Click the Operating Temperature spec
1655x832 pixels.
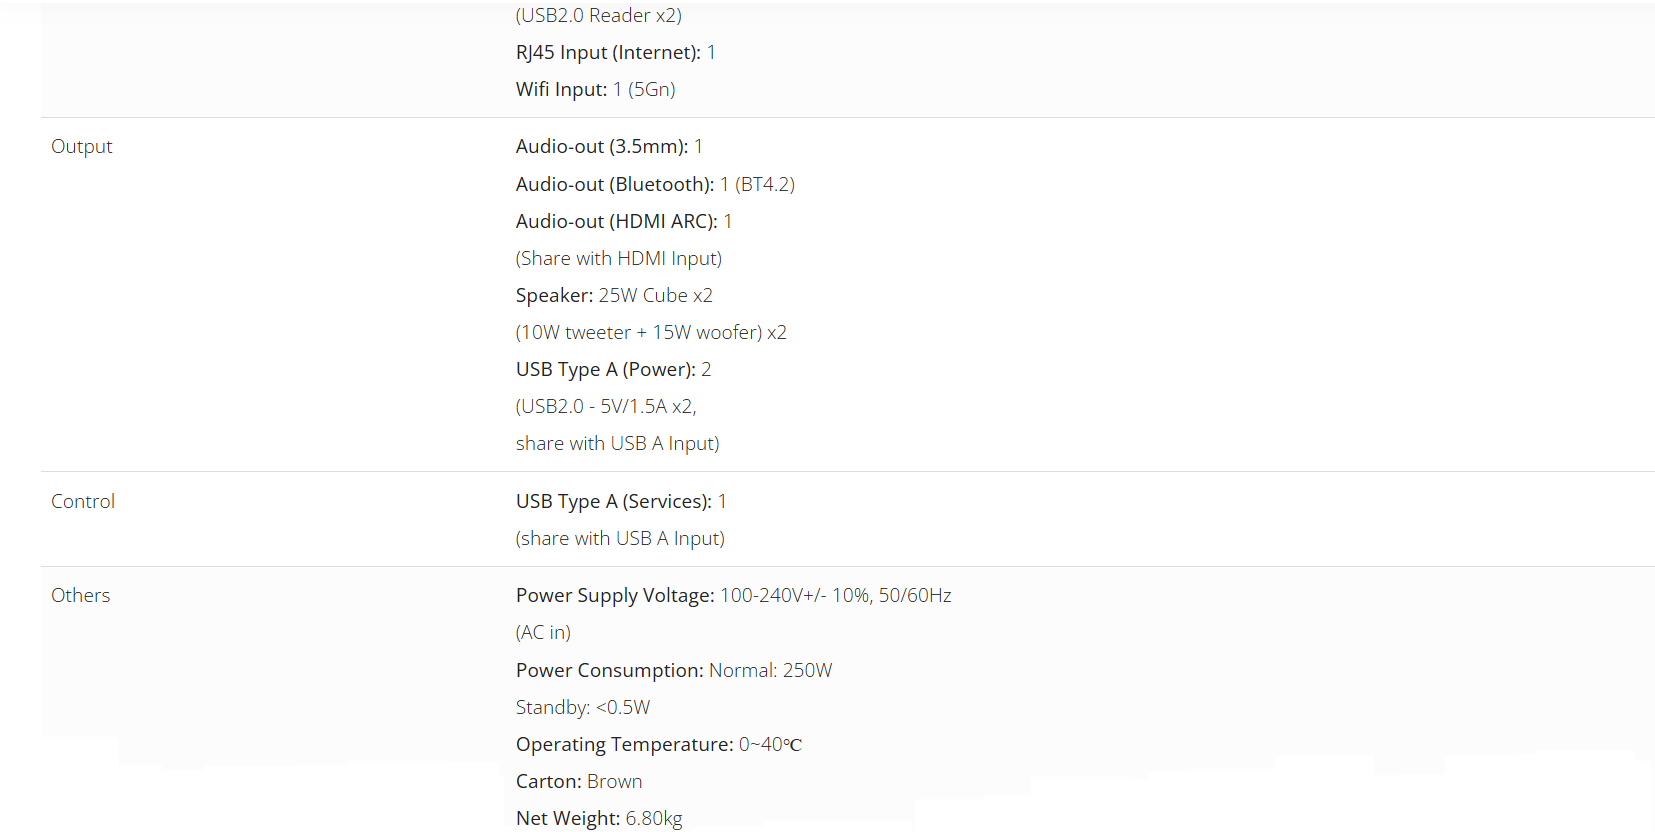(x=658, y=745)
